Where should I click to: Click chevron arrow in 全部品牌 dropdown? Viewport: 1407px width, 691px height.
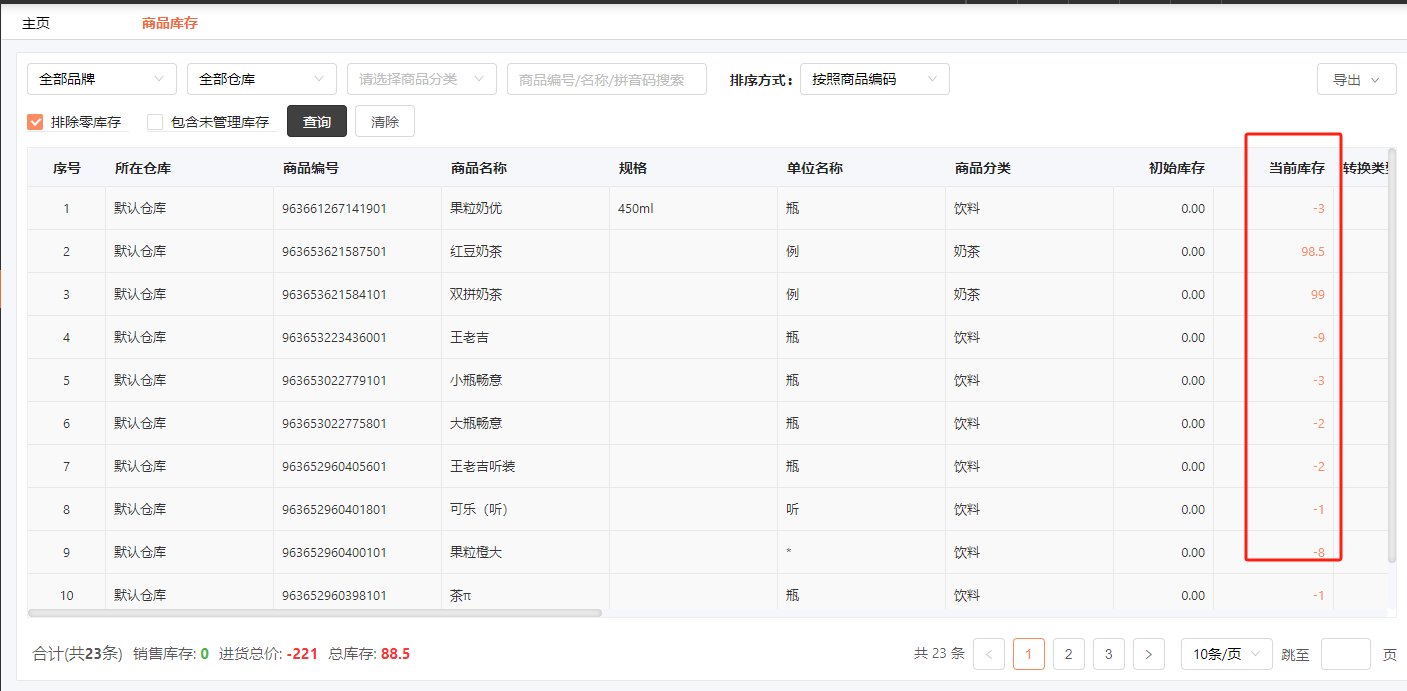159,79
